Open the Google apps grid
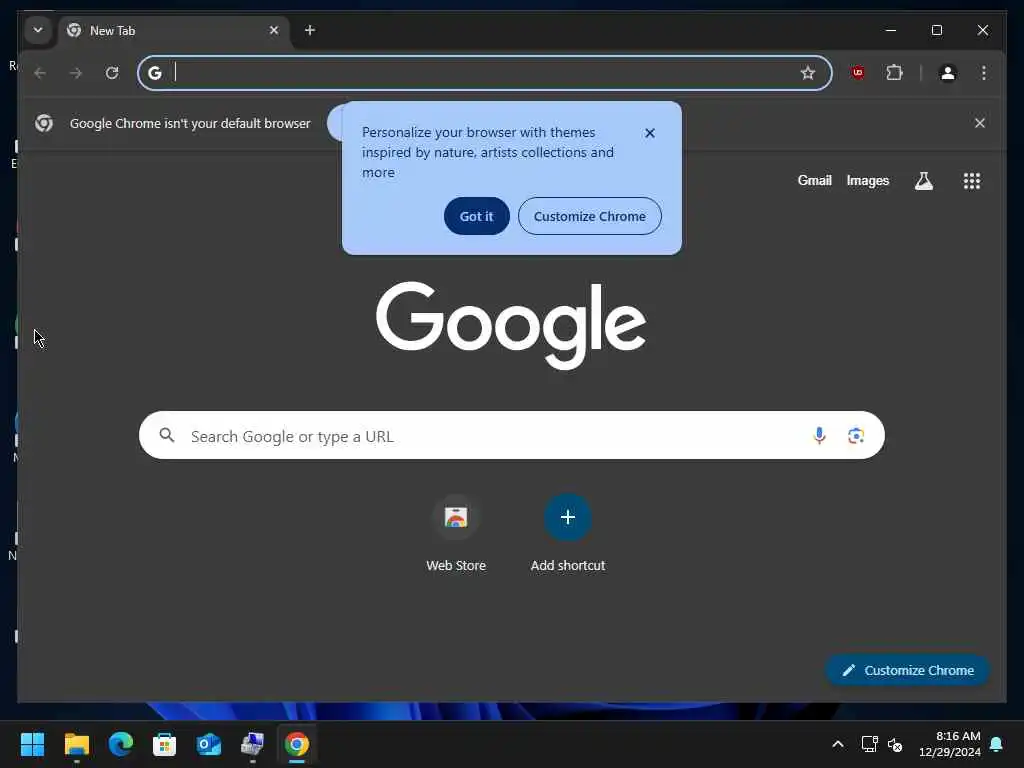 (972, 181)
